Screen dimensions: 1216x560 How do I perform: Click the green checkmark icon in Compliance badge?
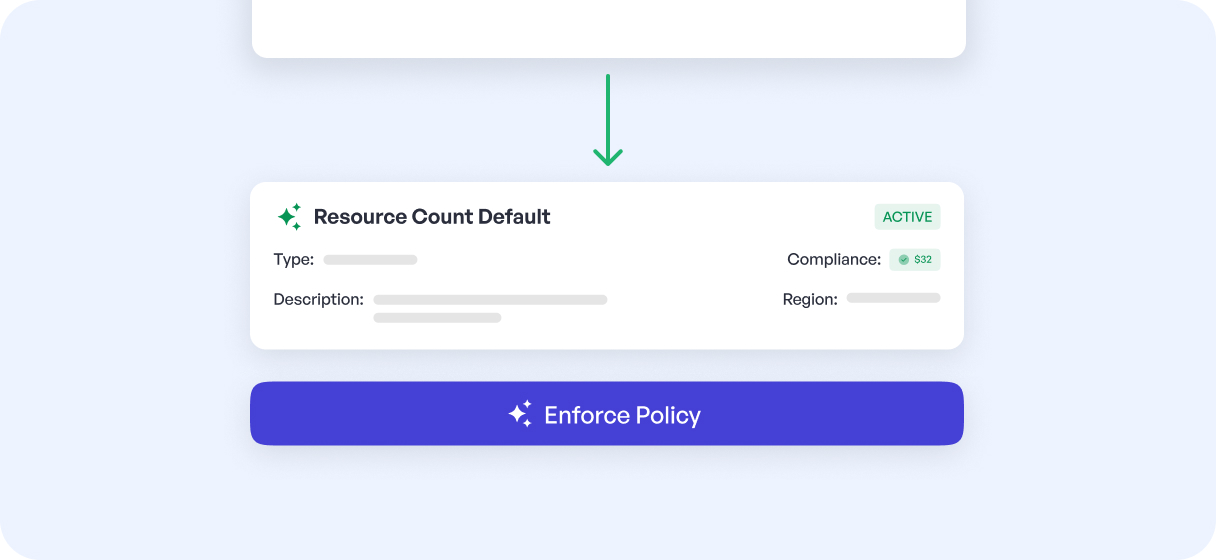(x=904, y=260)
